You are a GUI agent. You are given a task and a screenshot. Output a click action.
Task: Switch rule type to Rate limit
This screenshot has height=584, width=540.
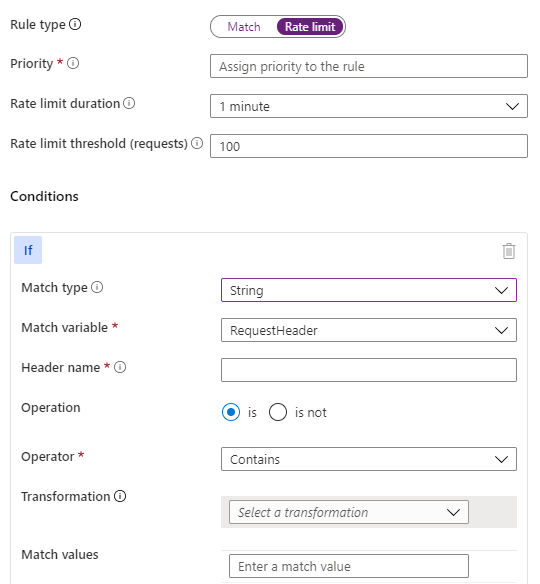click(x=310, y=27)
